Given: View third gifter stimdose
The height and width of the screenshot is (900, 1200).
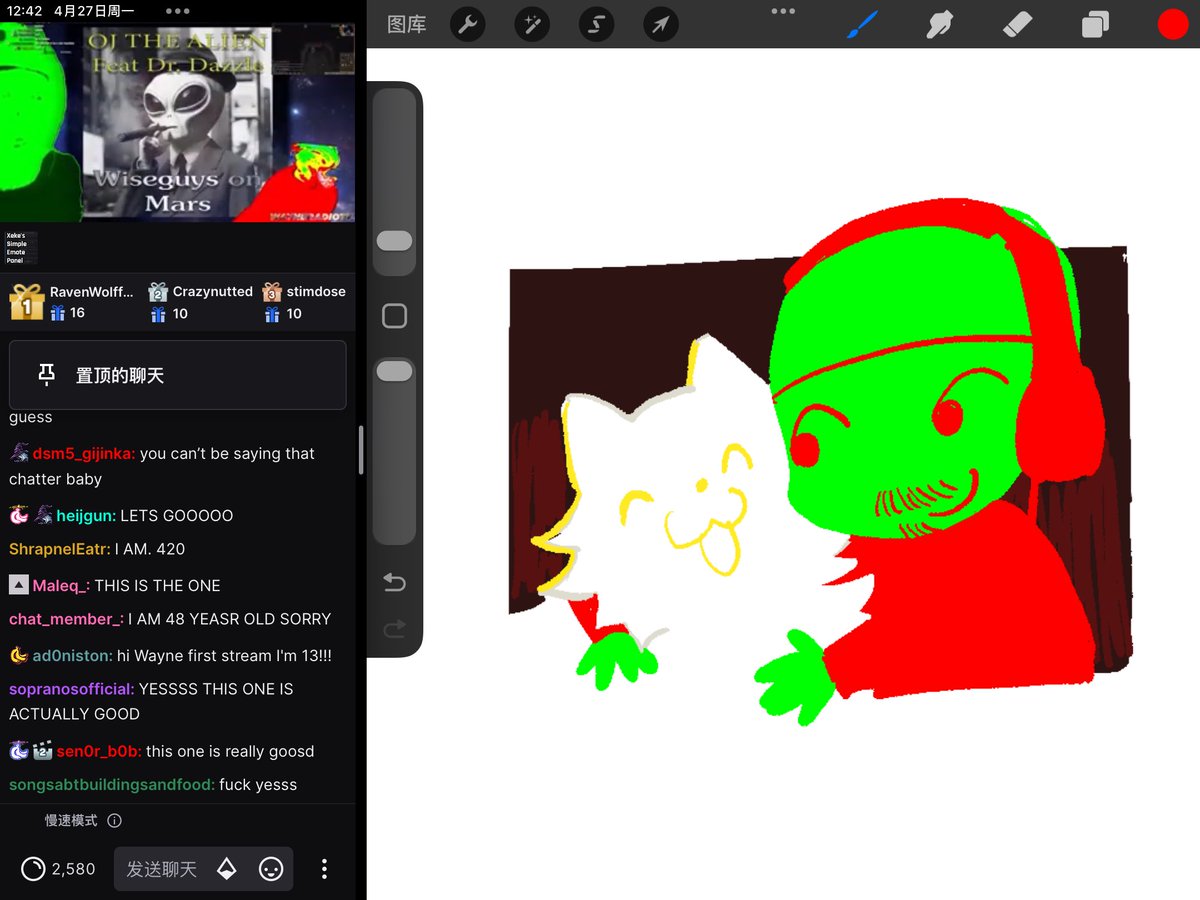Looking at the screenshot, I should pyautogui.click(x=304, y=301).
